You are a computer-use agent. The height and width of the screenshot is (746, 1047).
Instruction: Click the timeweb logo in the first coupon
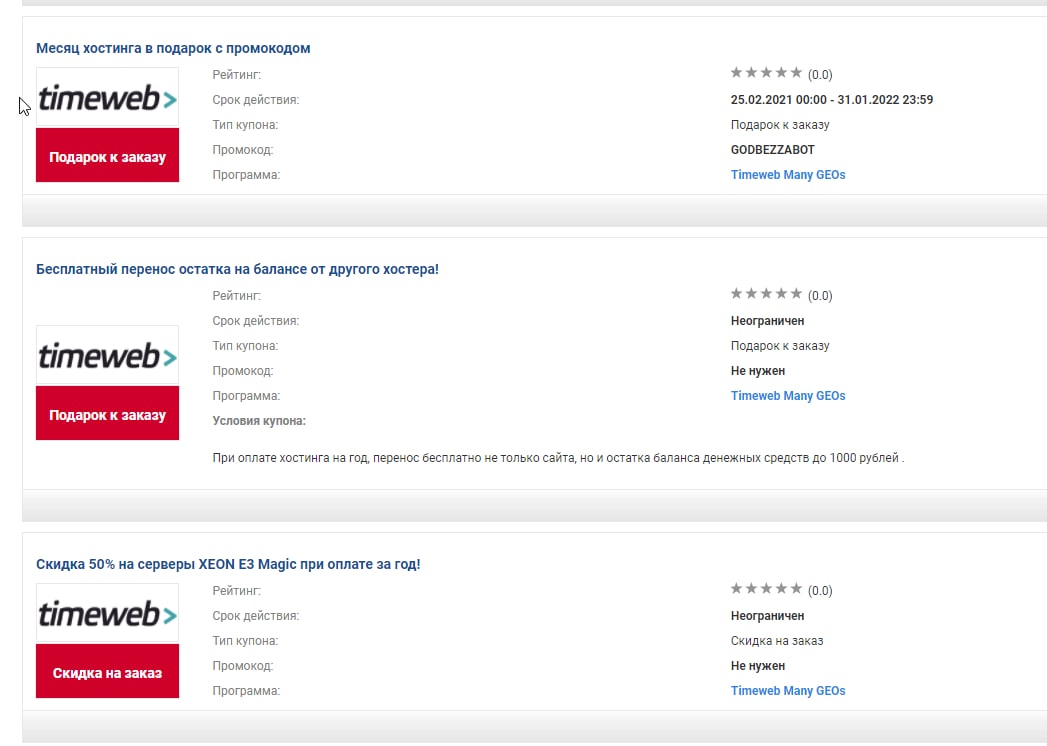[x=108, y=98]
